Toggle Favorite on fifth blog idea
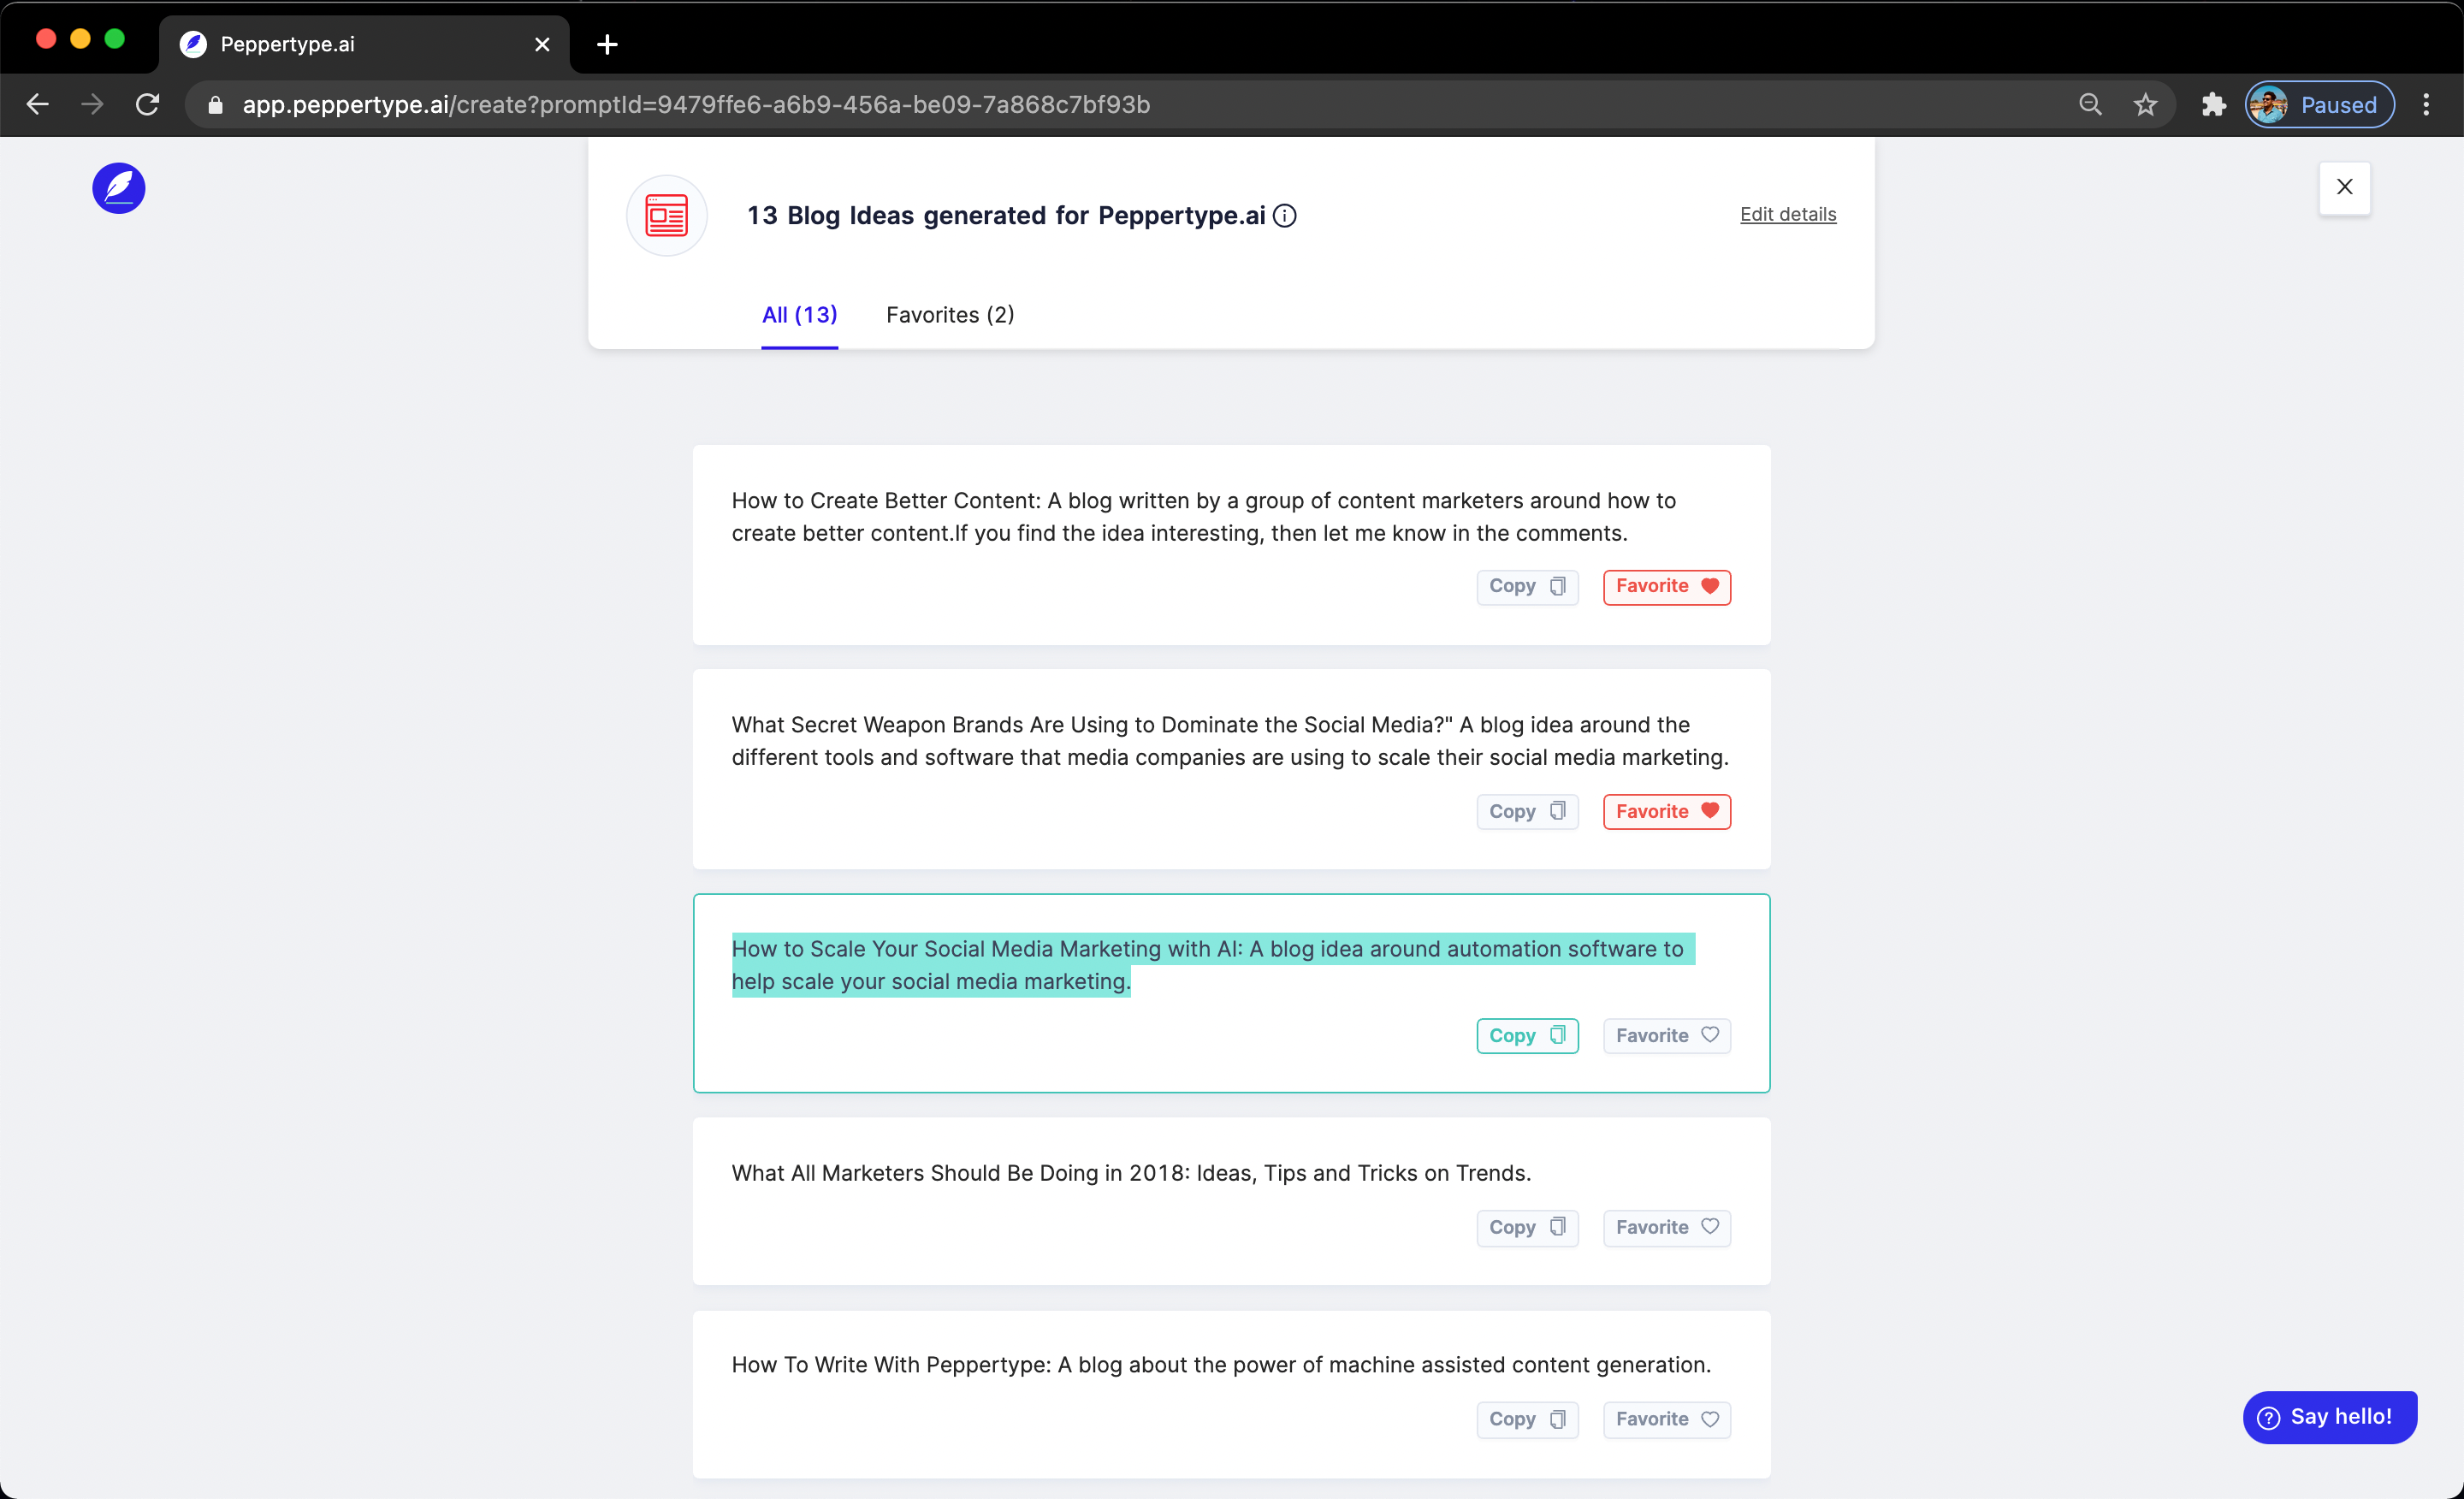 click(1663, 1418)
